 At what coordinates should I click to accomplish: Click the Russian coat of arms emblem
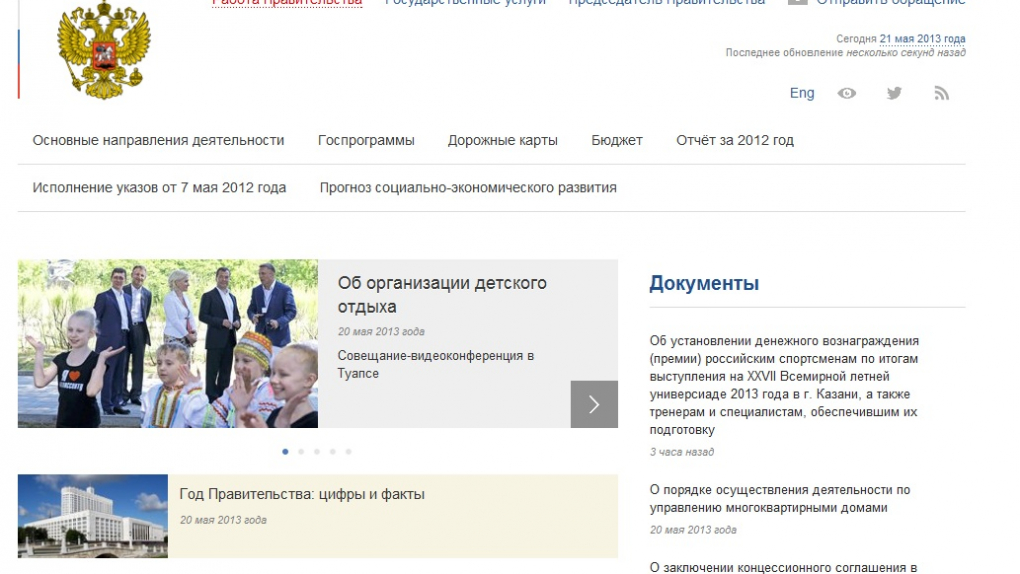pos(104,49)
